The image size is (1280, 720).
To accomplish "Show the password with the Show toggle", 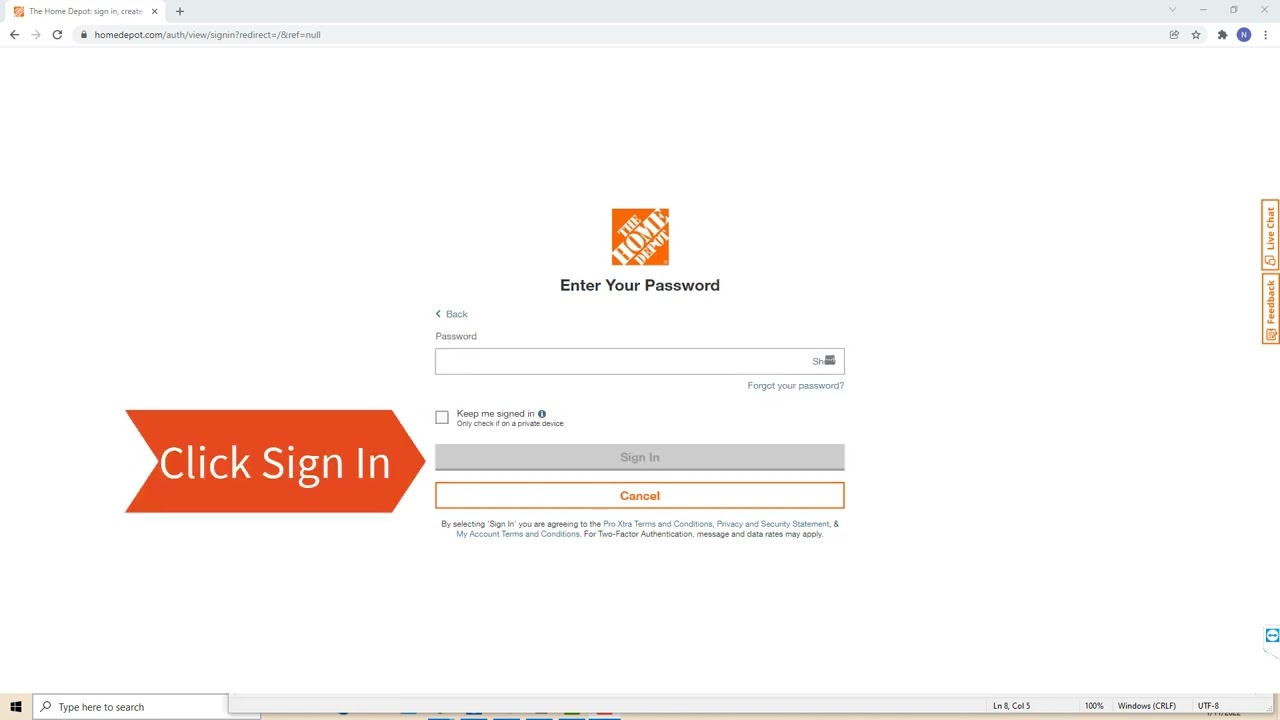I will click(x=823, y=361).
